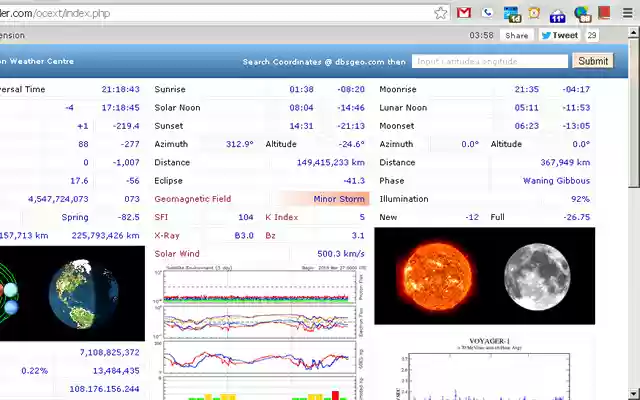Click the 225,793,426 km value
Image resolution: width=640 pixels, height=400 pixels.
tap(105, 236)
